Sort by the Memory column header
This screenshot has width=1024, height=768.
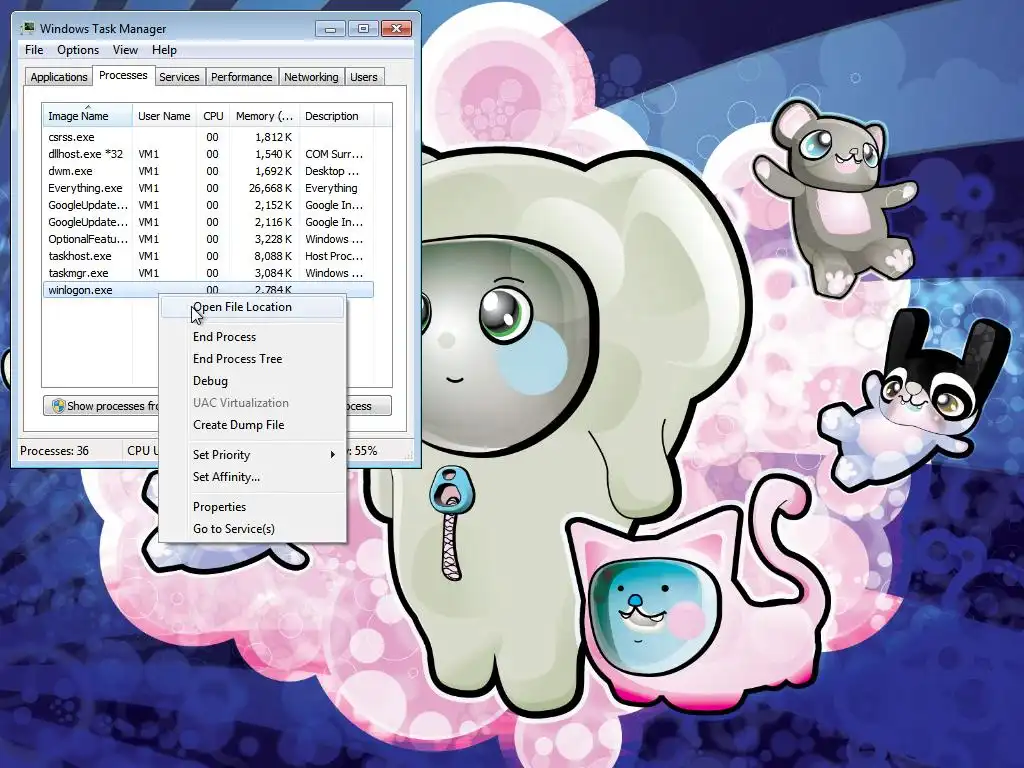tap(264, 116)
